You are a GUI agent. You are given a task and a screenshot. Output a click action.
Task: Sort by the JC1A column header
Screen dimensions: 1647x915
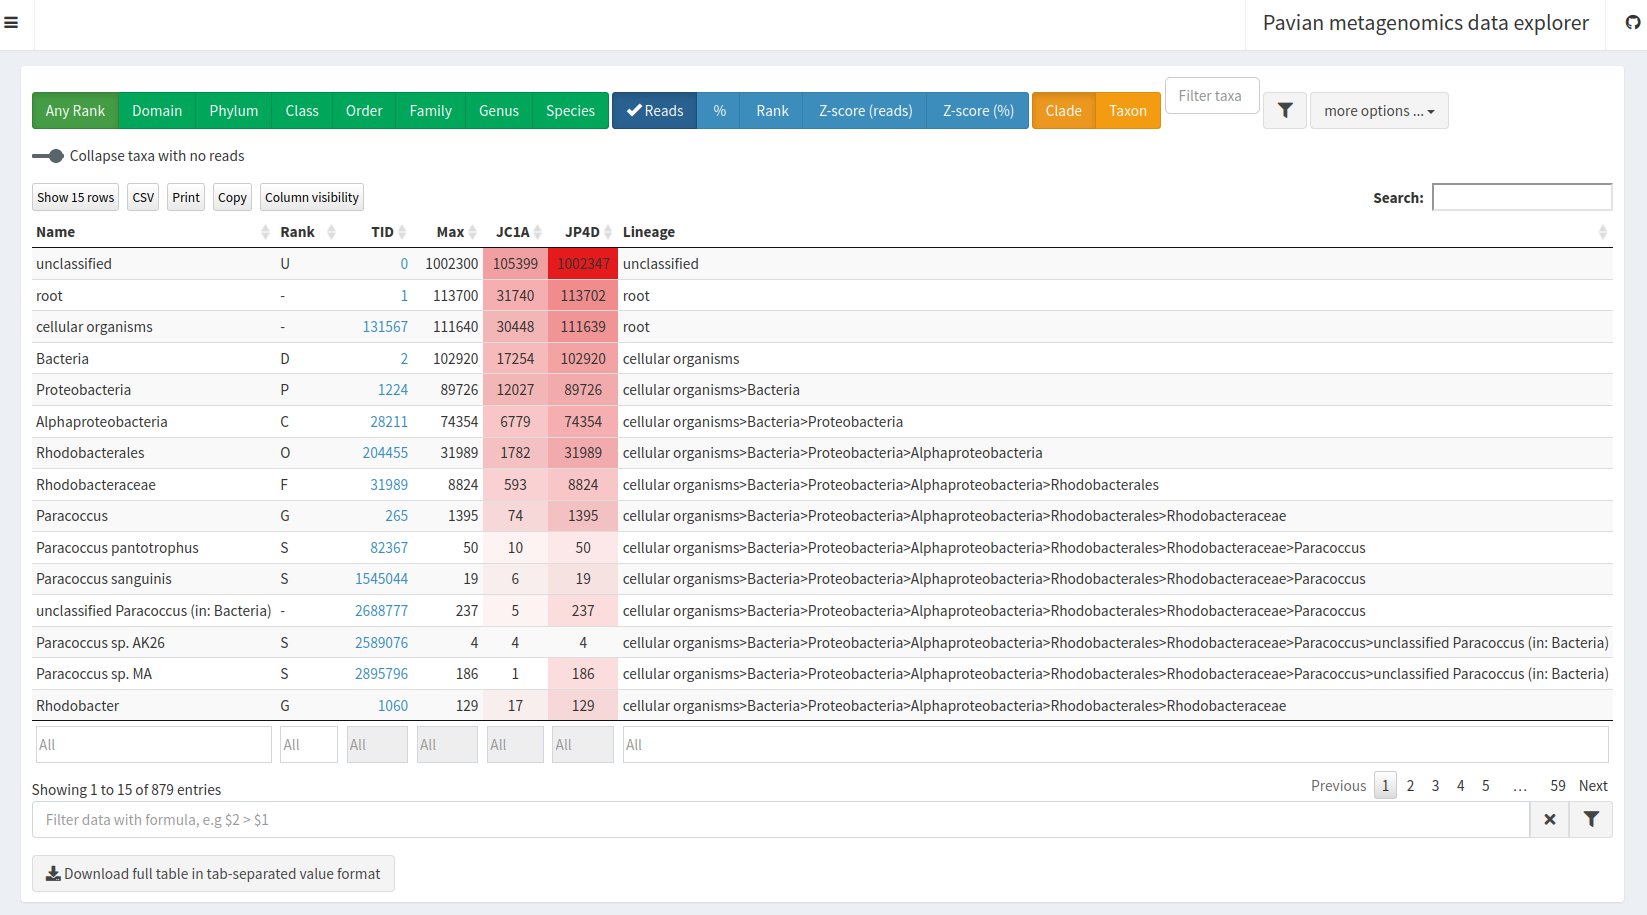pos(514,232)
